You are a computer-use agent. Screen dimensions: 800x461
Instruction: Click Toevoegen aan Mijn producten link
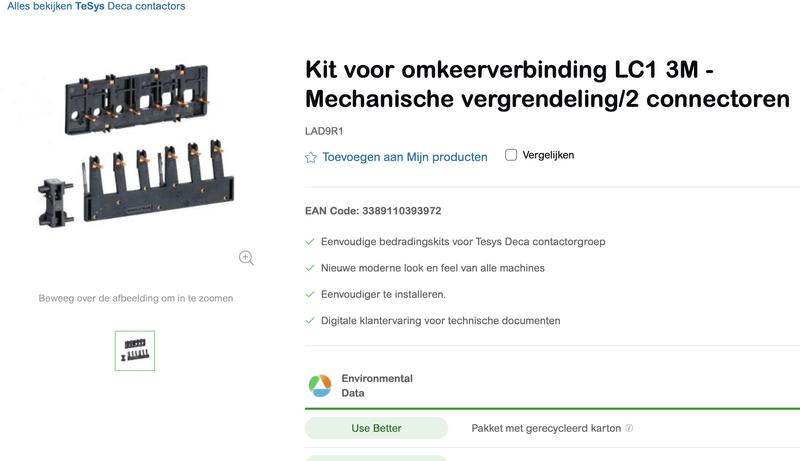[404, 157]
